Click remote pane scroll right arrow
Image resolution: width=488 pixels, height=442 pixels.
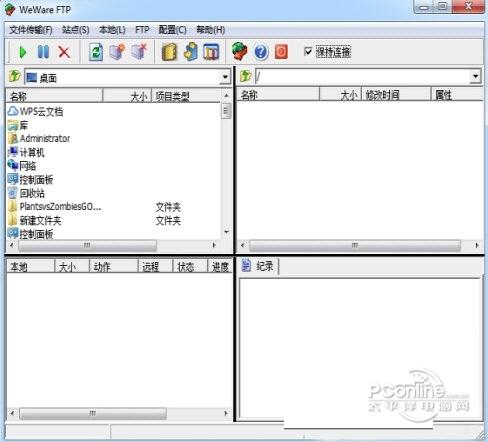[477, 245]
